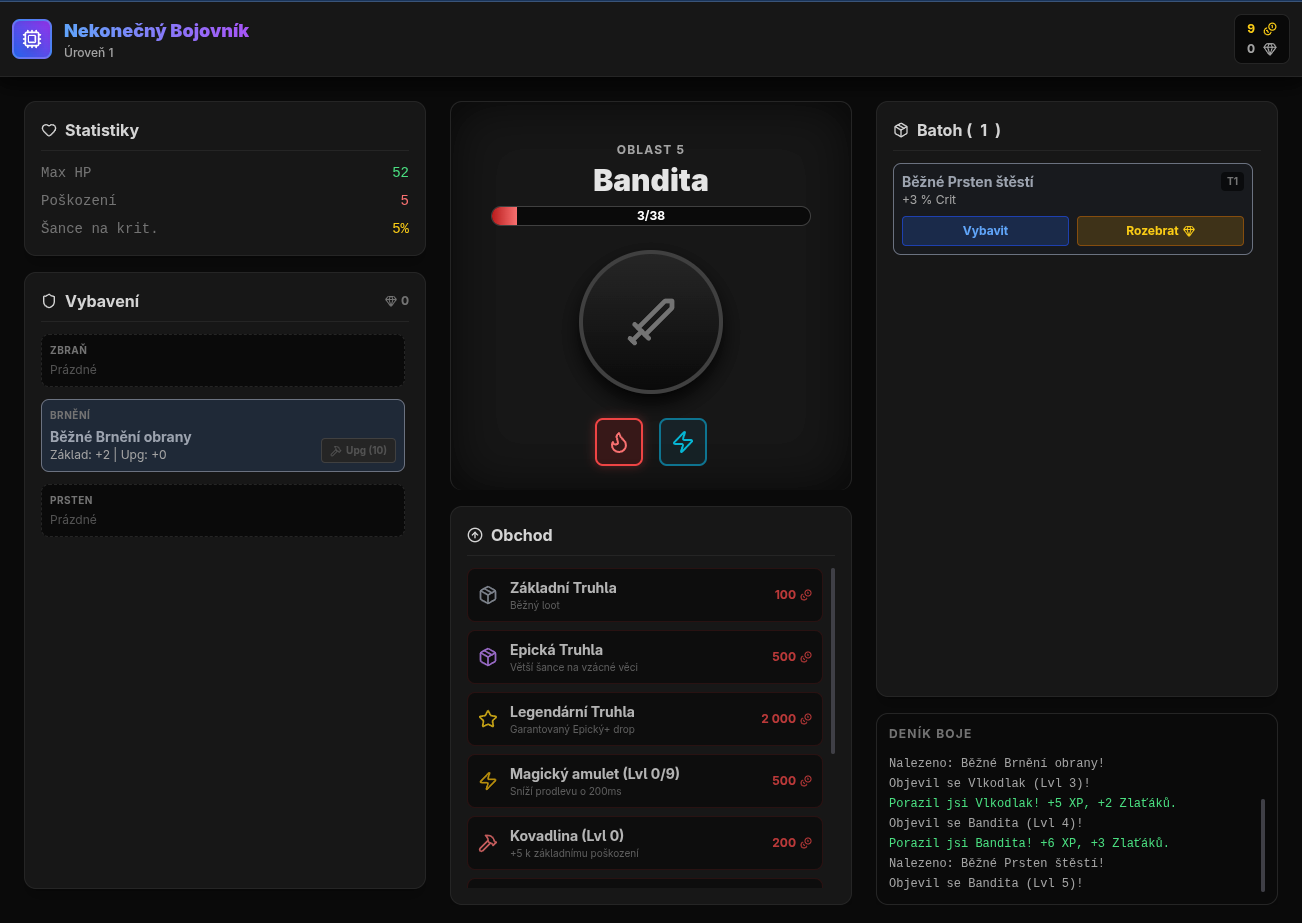Click the Poškození value 5
The width and height of the screenshot is (1302, 923).
[405, 200]
